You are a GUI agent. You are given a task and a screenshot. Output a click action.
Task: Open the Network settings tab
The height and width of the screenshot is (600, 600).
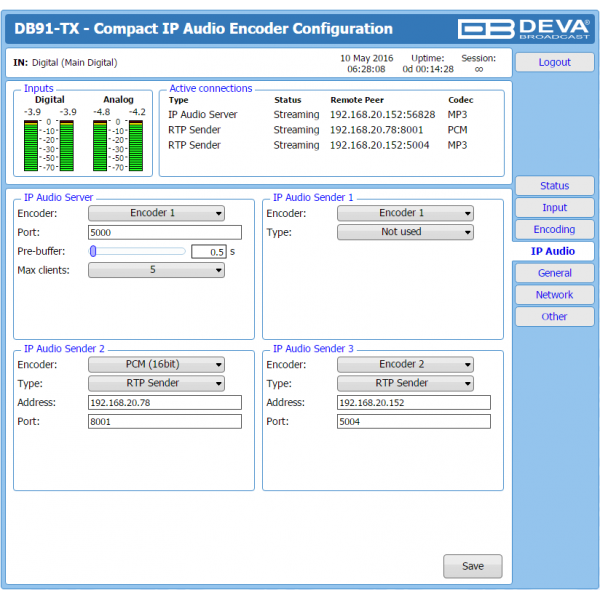click(x=554, y=295)
